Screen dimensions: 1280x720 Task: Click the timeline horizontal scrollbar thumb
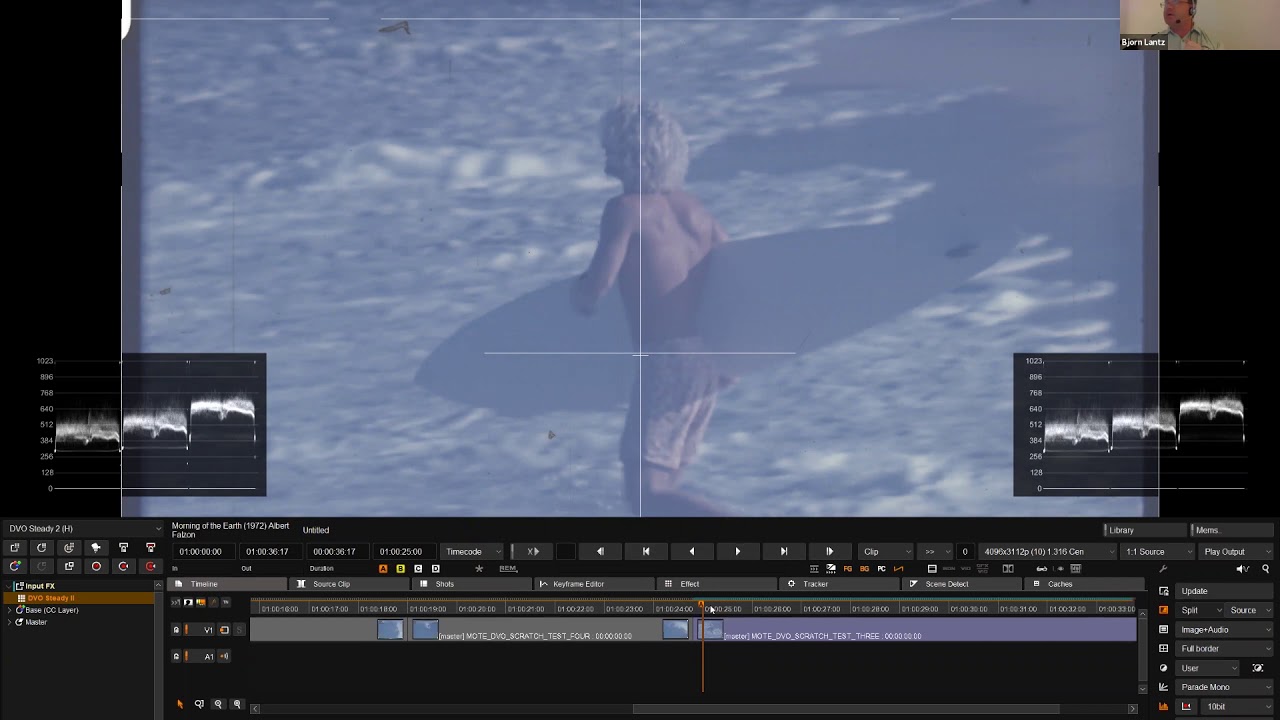(x=846, y=709)
